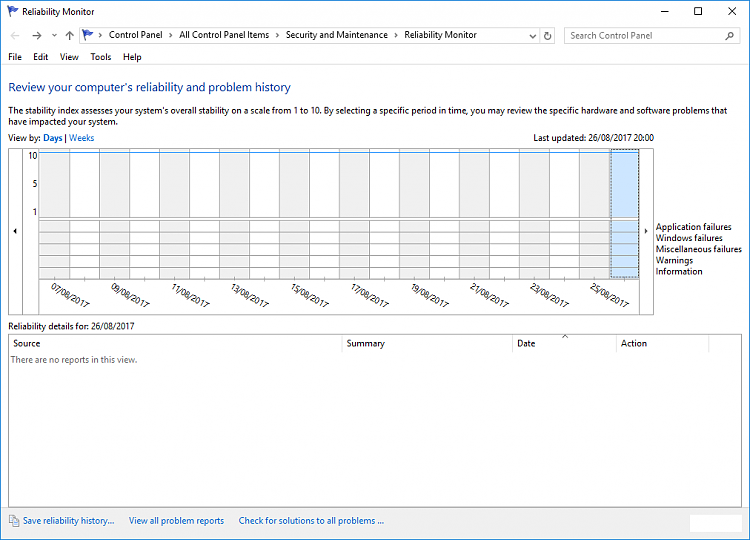Expand chevron after Security and Maintenance
750x540 pixels.
click(x=396, y=35)
